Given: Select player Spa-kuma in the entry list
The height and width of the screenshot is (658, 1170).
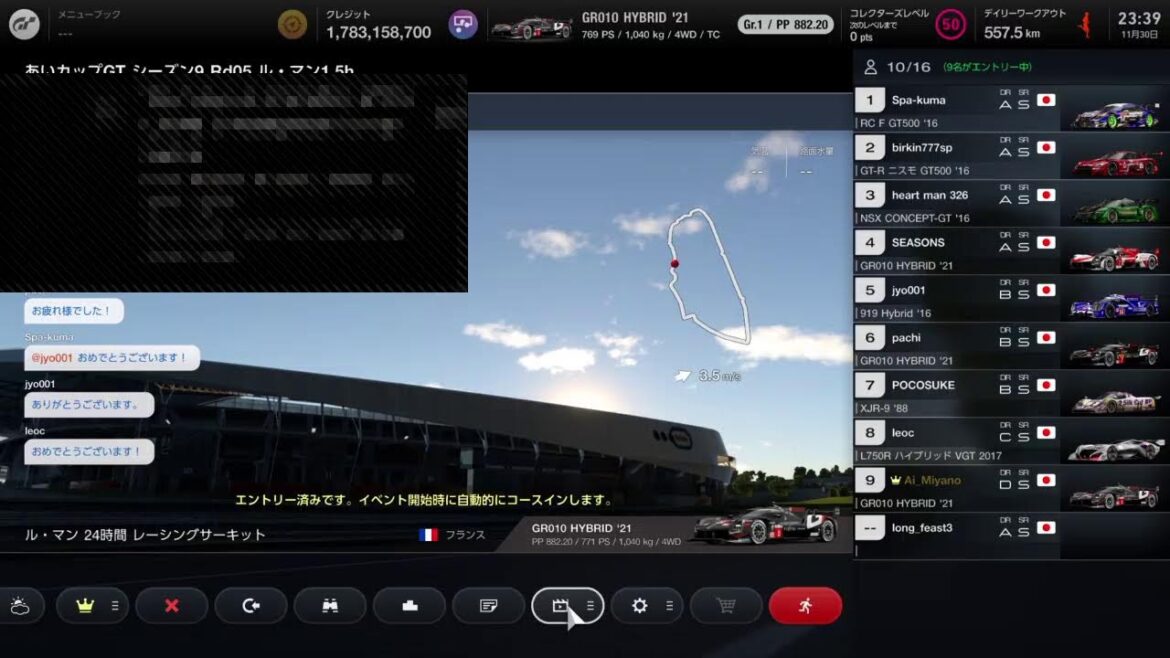Looking at the screenshot, I should (1012, 108).
